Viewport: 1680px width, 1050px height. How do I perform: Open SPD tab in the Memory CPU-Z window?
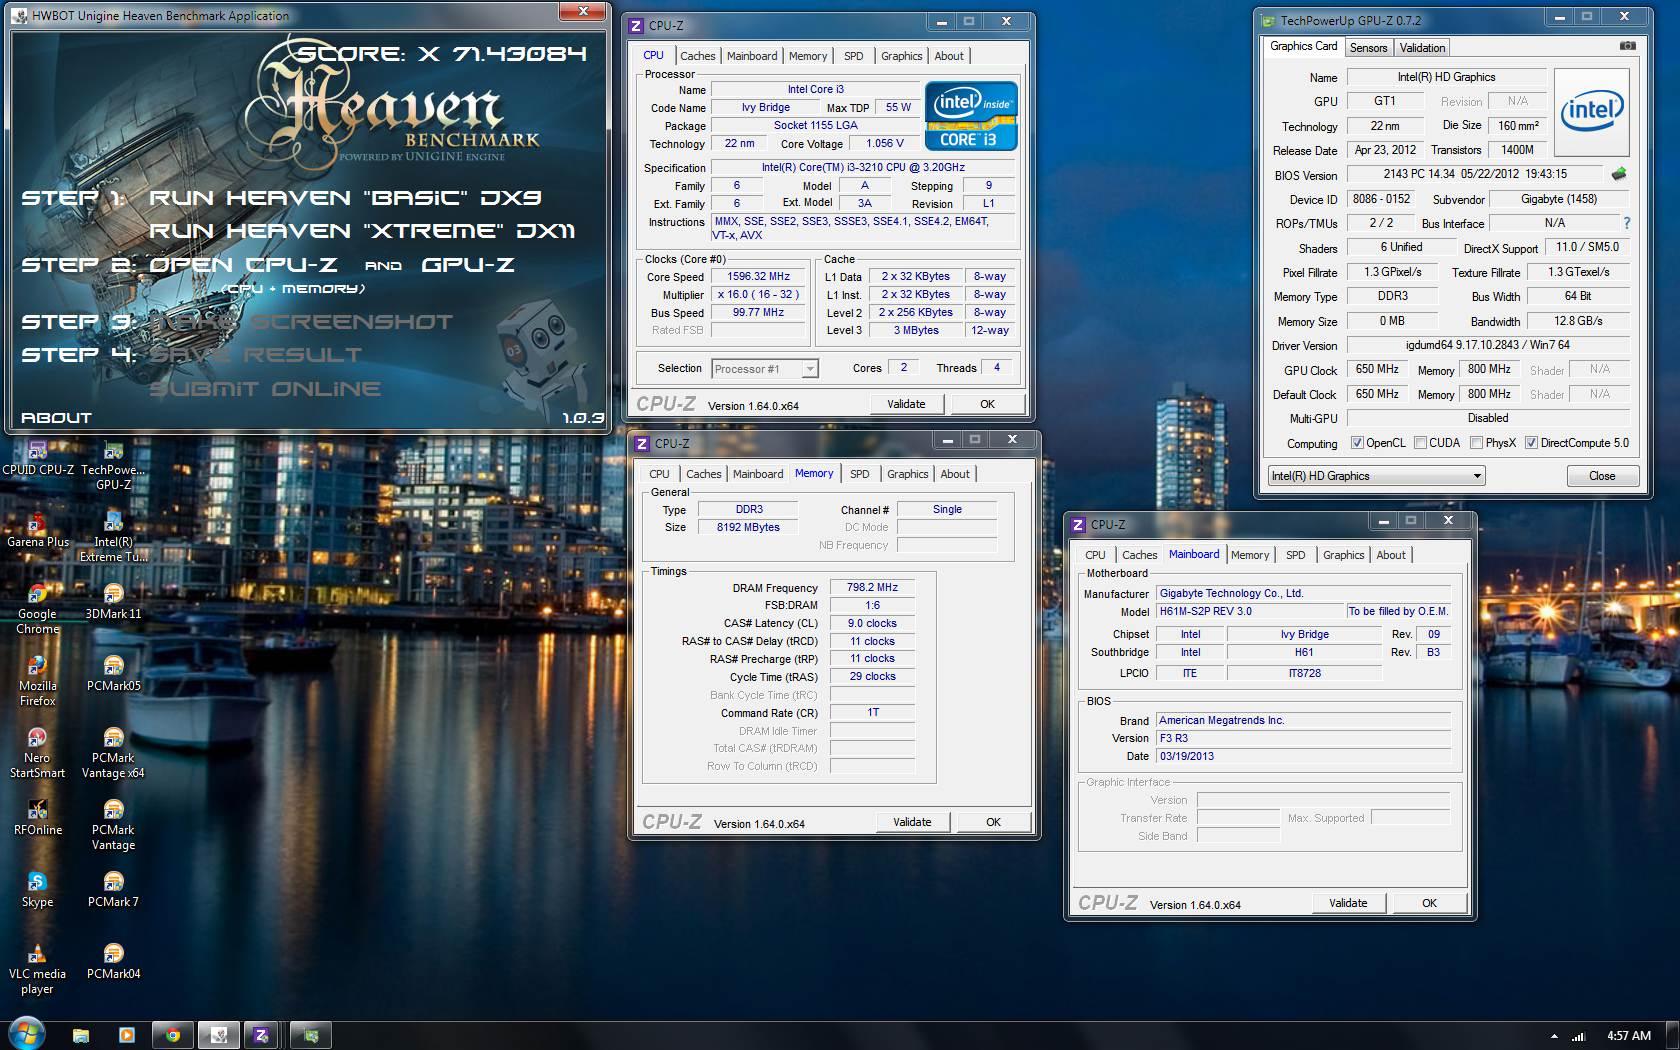coord(860,474)
